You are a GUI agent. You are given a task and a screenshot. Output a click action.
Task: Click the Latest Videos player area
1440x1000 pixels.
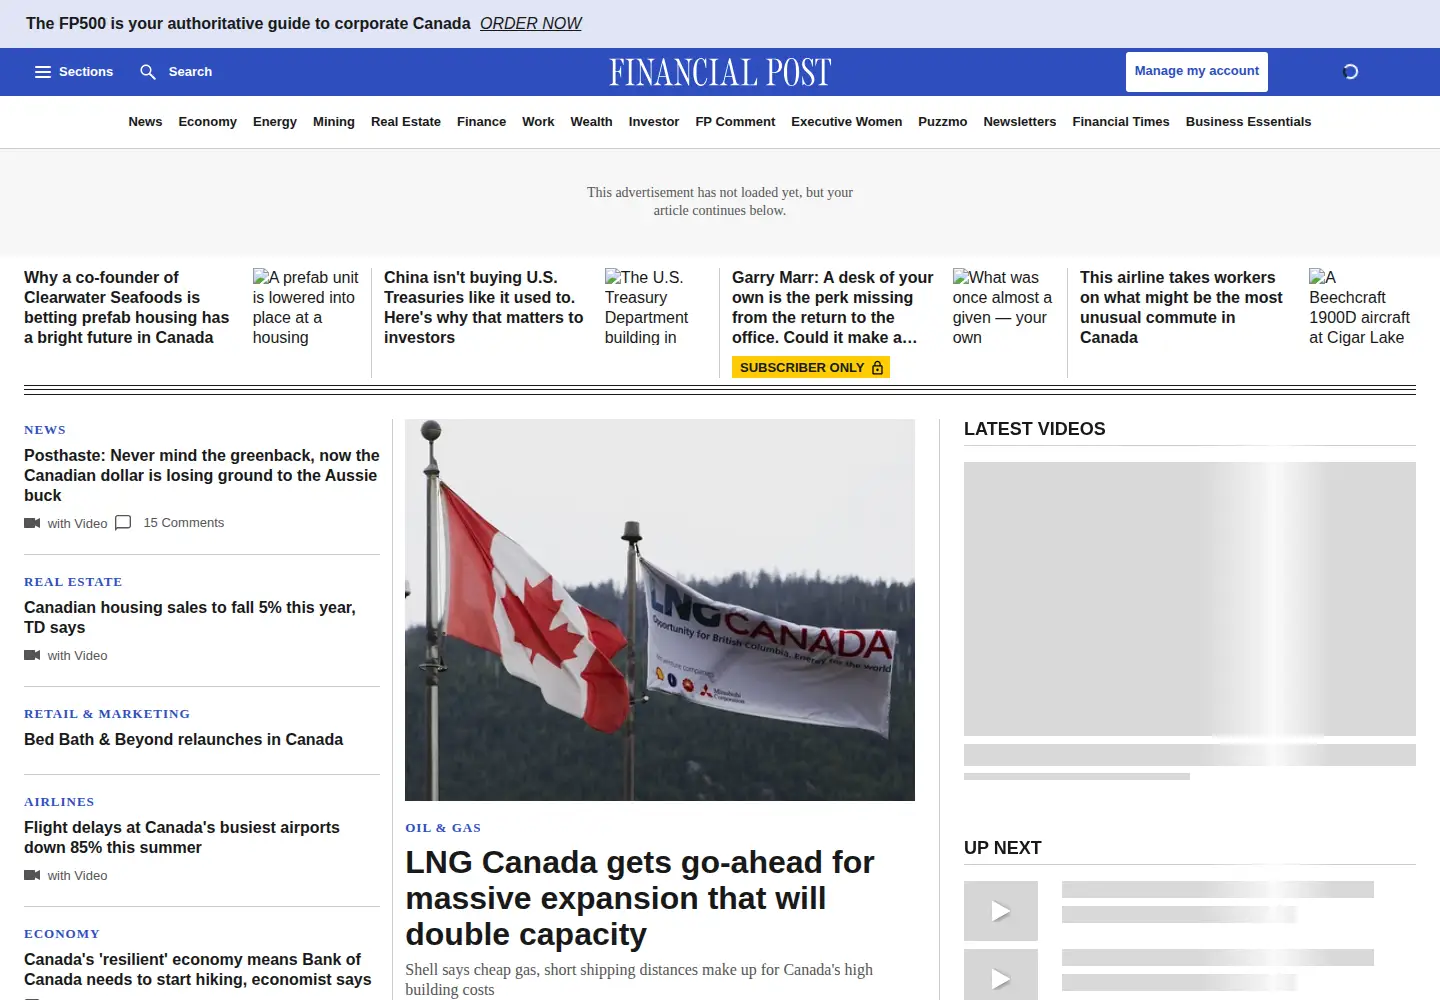pos(1190,599)
